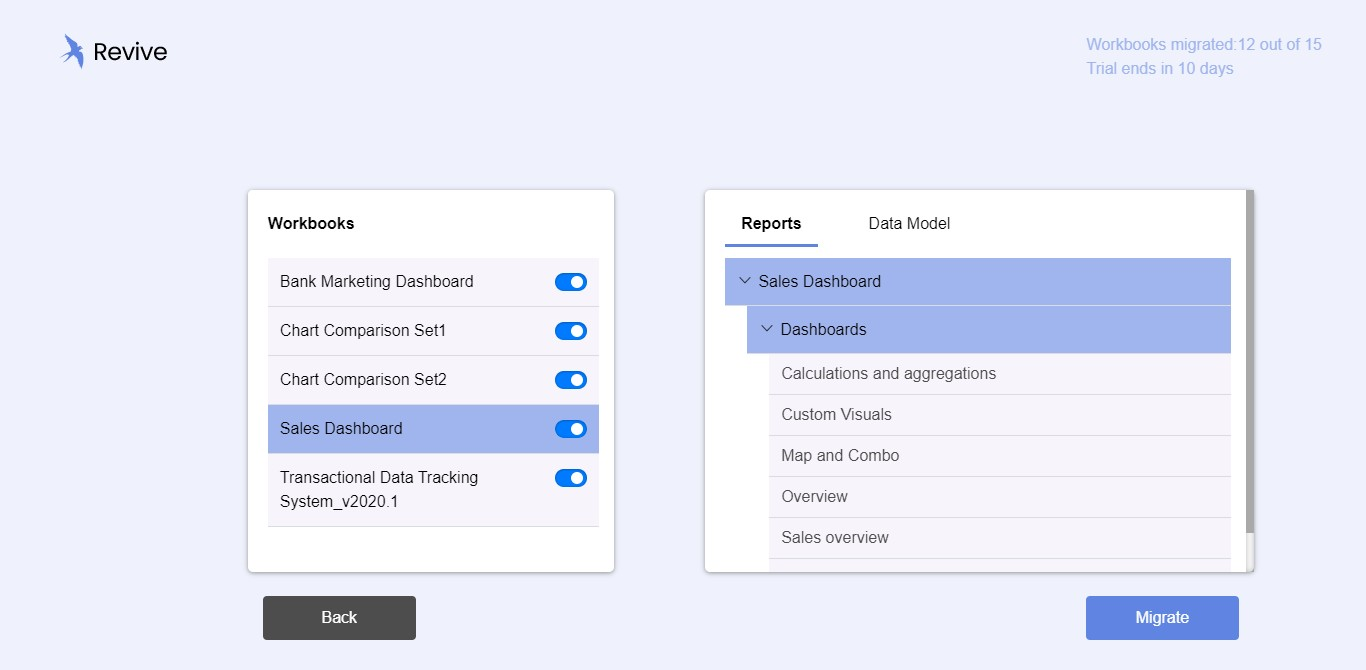Toggle the Sales Dashboard workbook switch
Image resolution: width=1366 pixels, height=670 pixels.
(x=570, y=429)
